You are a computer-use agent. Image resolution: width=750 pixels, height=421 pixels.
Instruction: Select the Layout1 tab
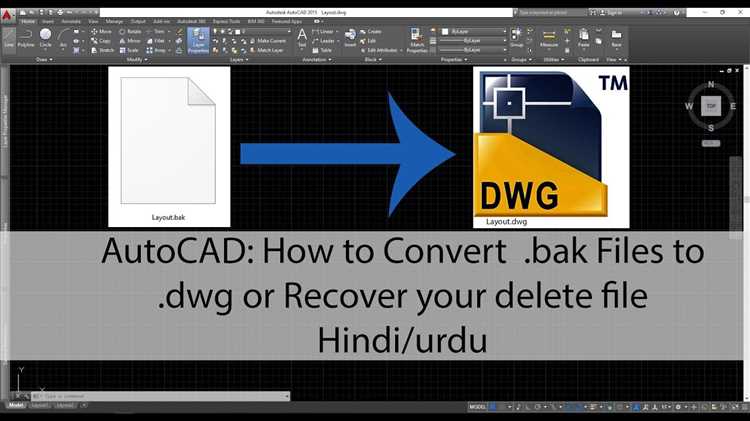(40, 405)
